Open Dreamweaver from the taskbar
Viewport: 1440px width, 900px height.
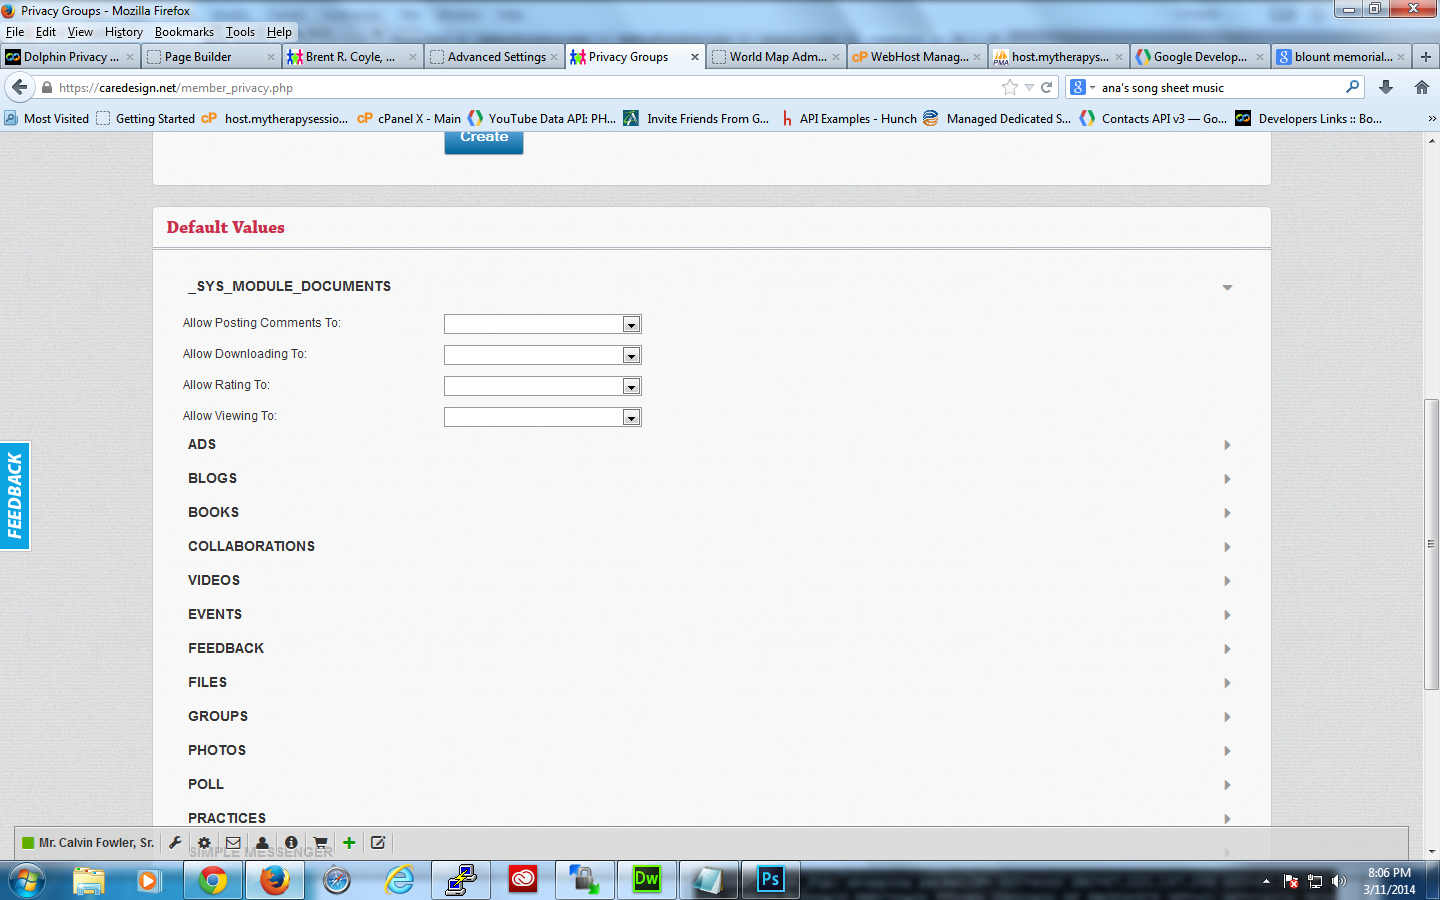tap(646, 881)
